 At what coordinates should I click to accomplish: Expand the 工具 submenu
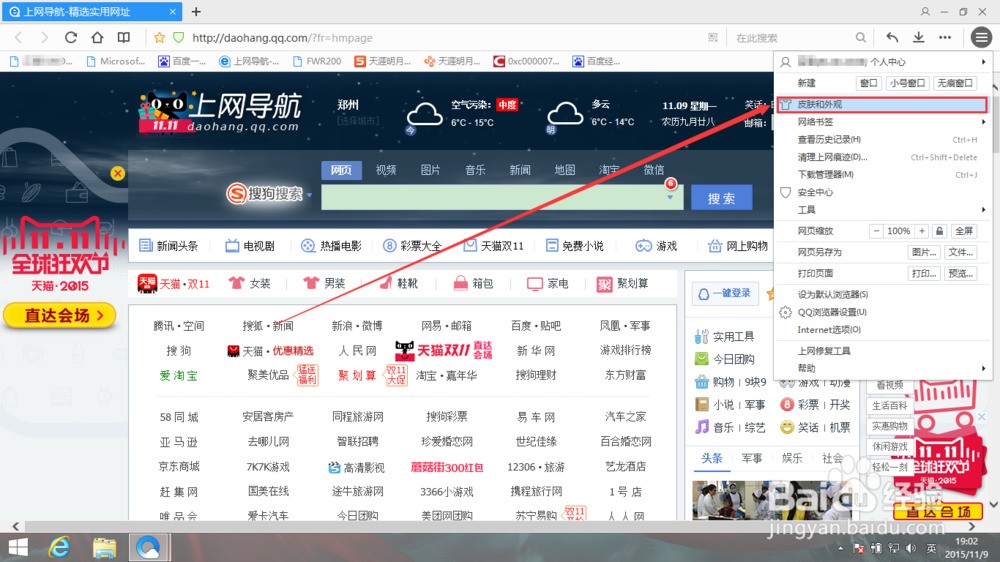[983, 210]
